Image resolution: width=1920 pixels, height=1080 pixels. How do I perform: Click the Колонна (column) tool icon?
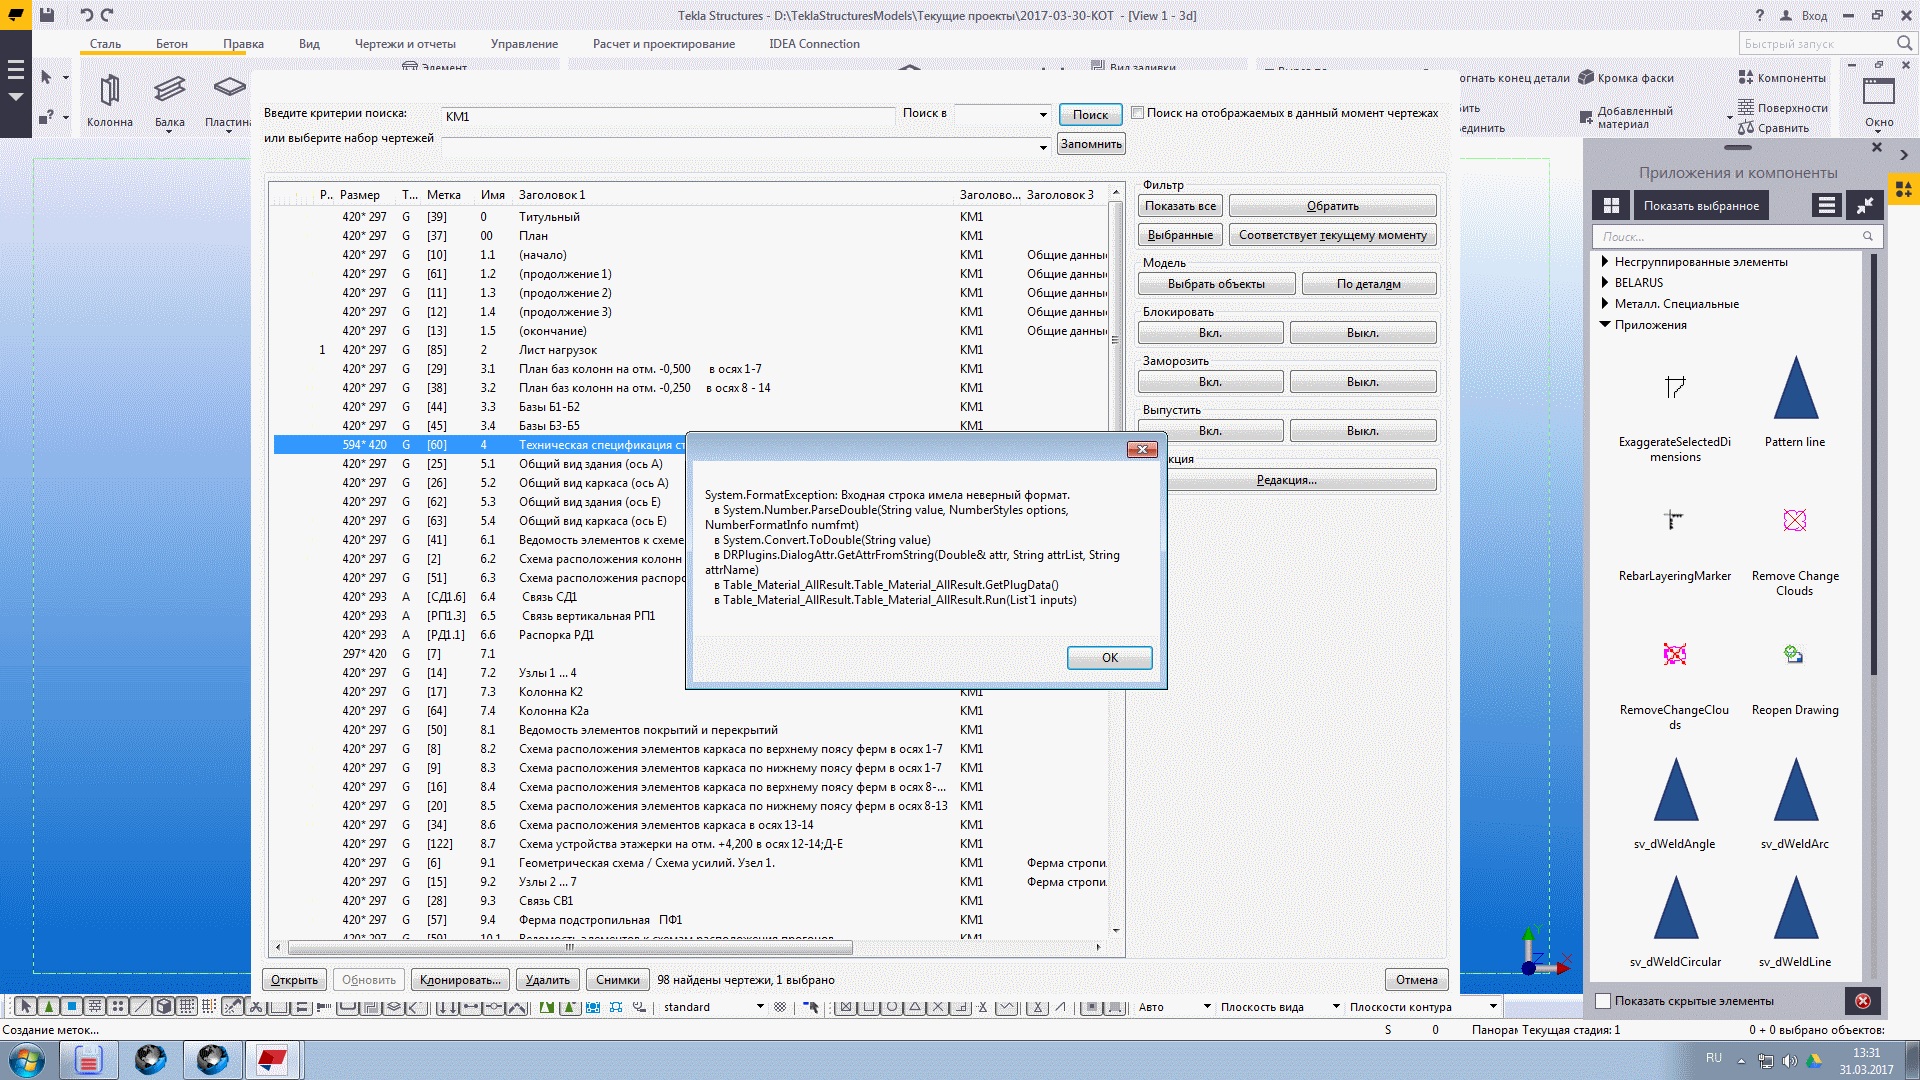point(109,91)
